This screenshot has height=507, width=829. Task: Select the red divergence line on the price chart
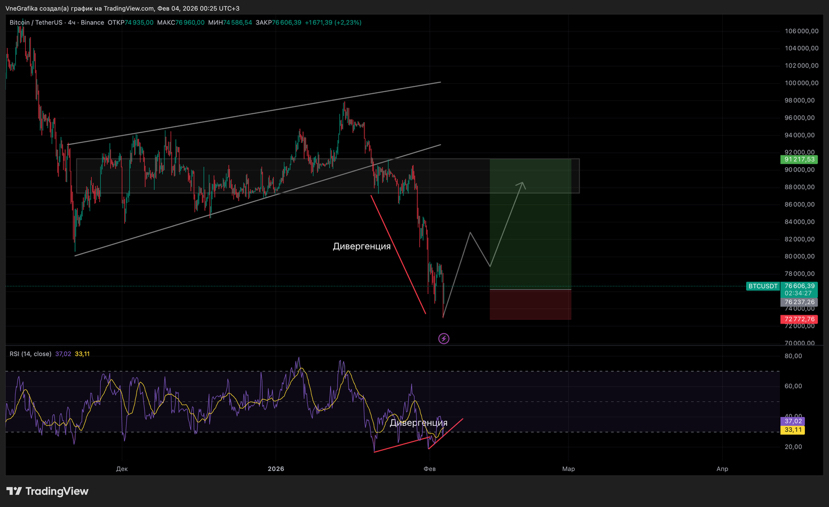pos(398,254)
